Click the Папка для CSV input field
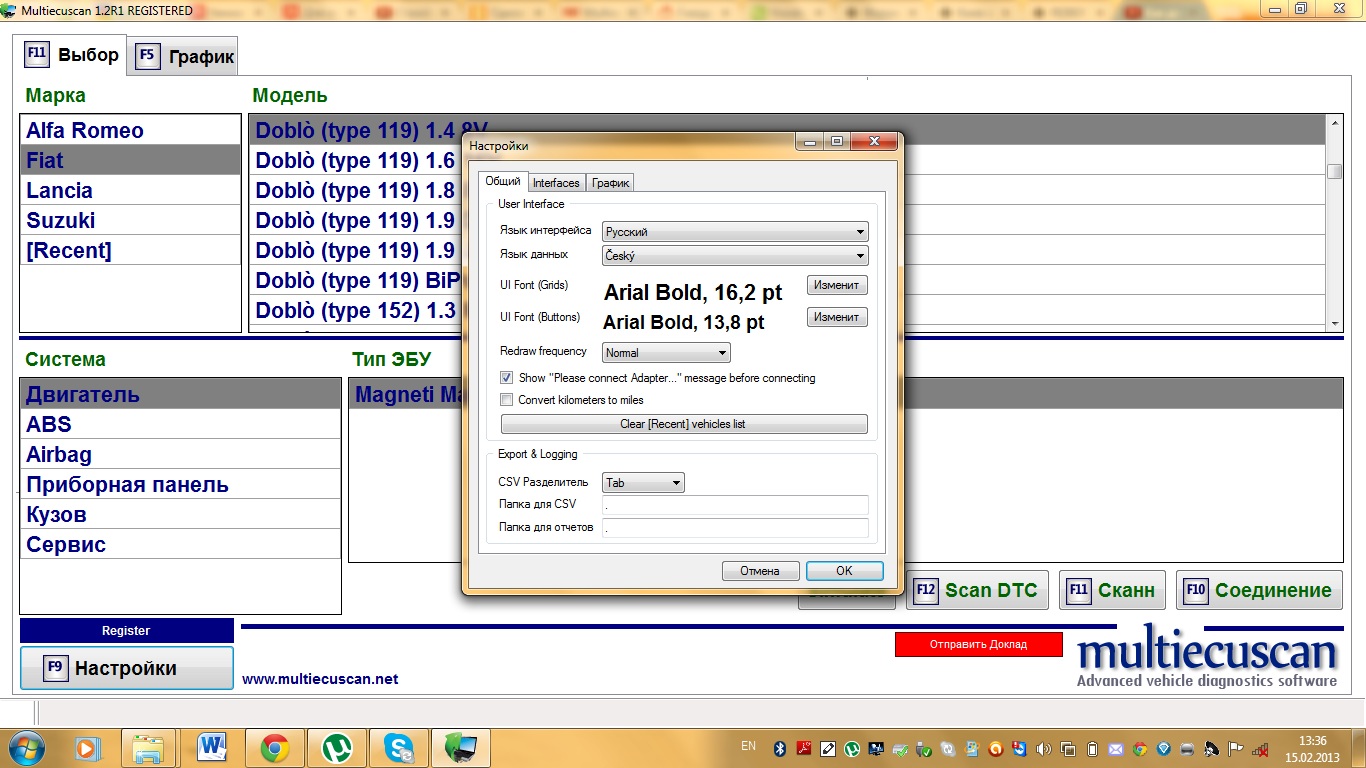 click(x=735, y=505)
